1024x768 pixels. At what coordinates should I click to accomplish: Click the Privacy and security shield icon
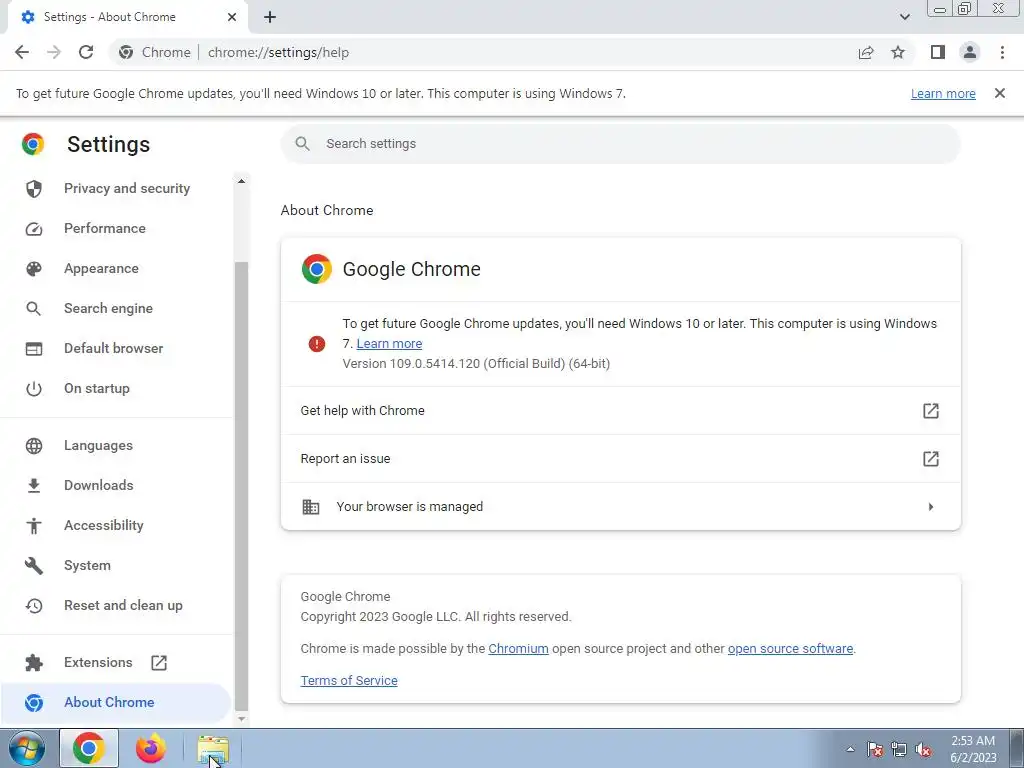pos(34,189)
